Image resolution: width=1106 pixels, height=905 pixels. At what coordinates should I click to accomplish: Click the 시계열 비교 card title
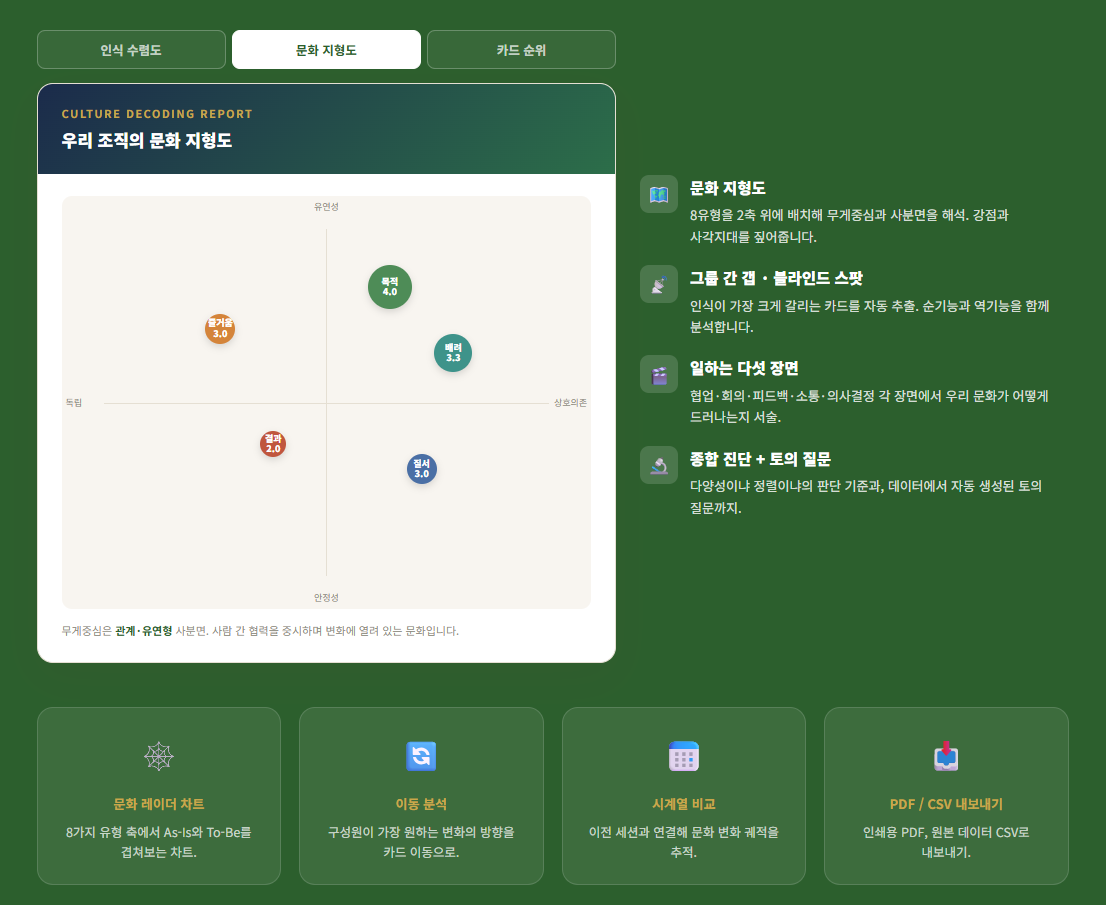pyautogui.click(x=683, y=804)
